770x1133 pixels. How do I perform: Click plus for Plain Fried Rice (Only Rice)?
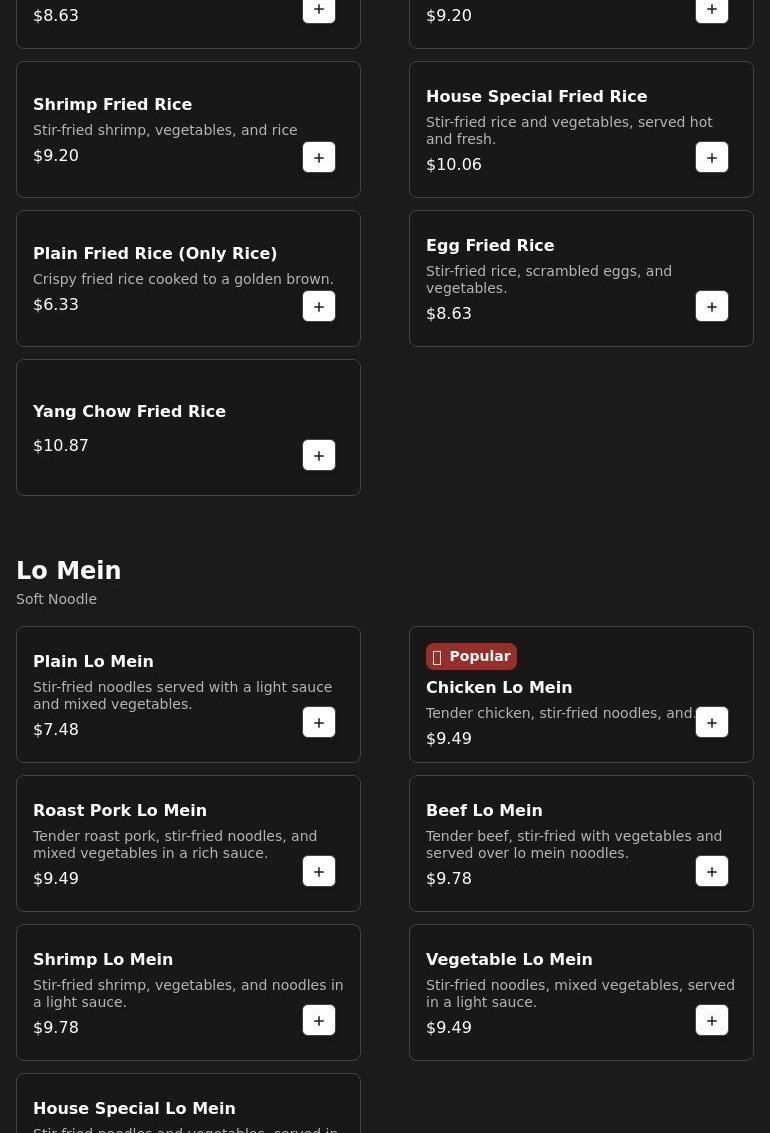click(319, 306)
